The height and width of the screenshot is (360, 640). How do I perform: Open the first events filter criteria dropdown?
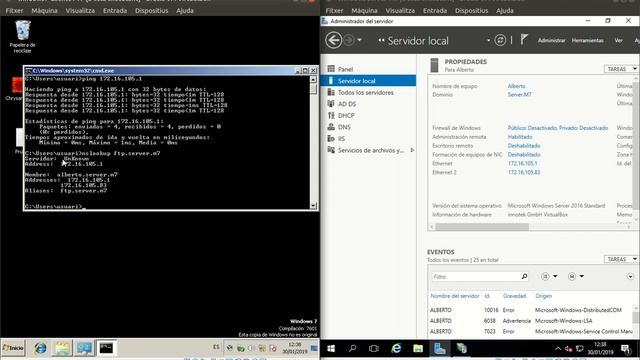click(549, 276)
